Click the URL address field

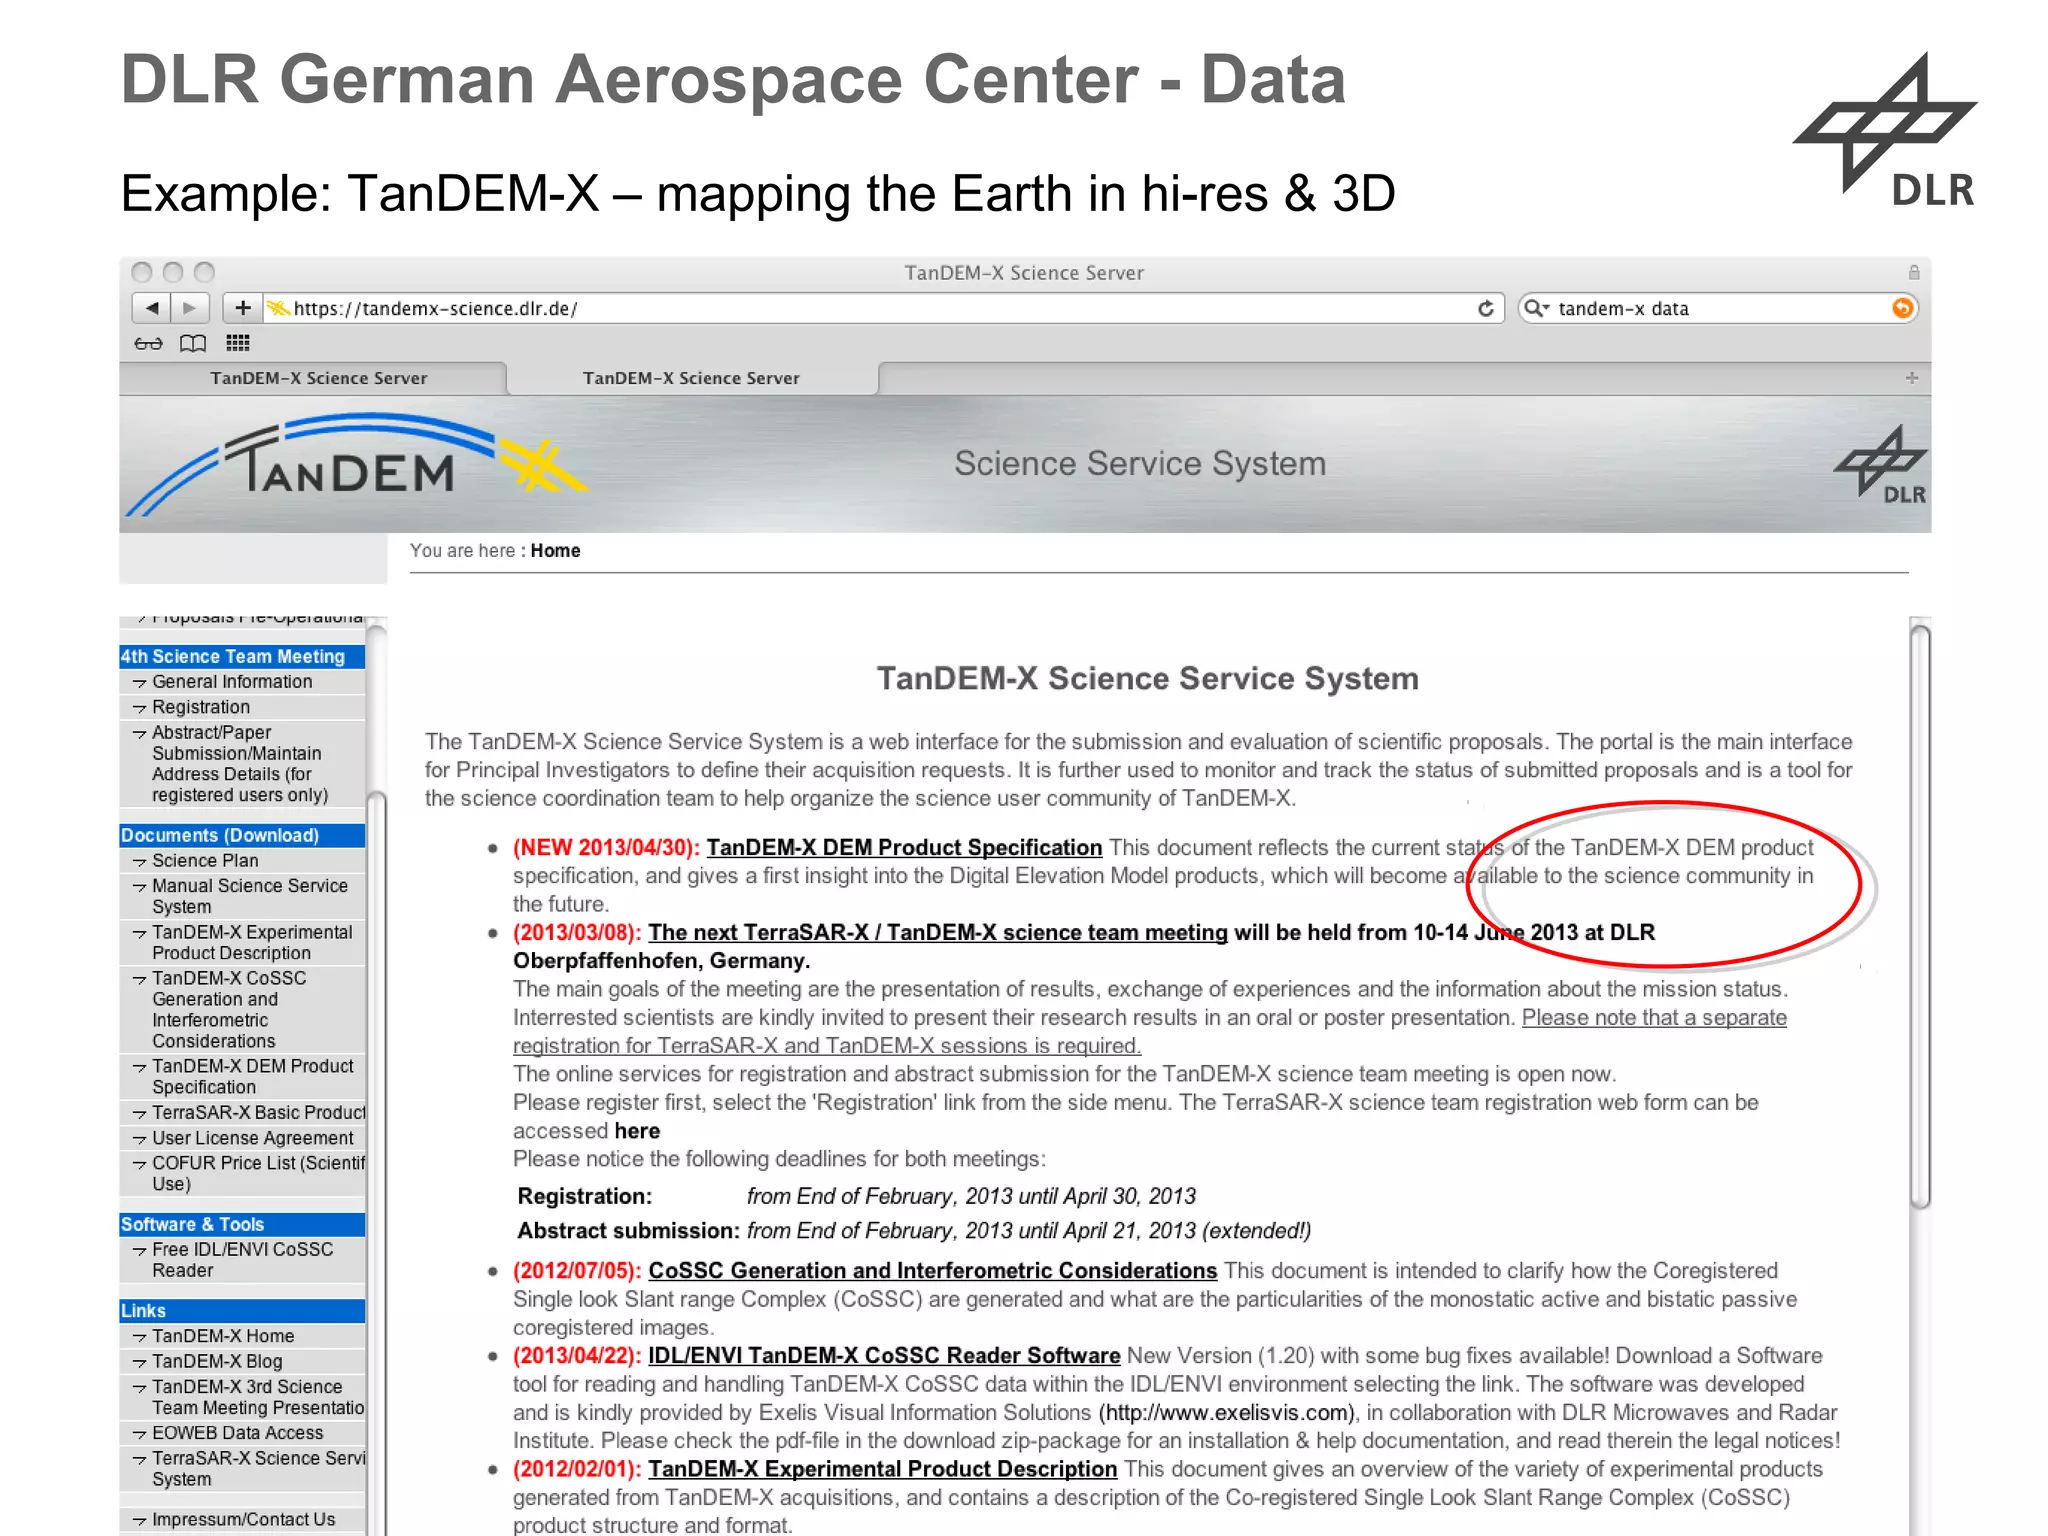(884, 308)
